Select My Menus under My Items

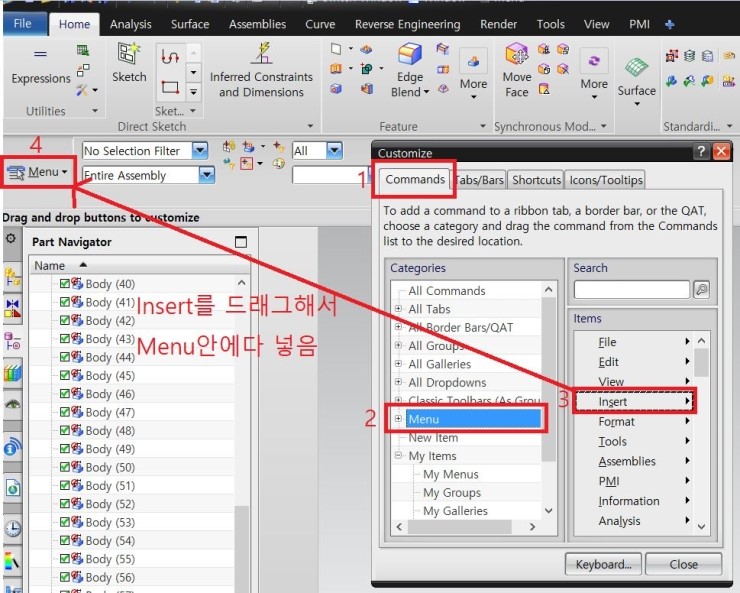tap(450, 474)
